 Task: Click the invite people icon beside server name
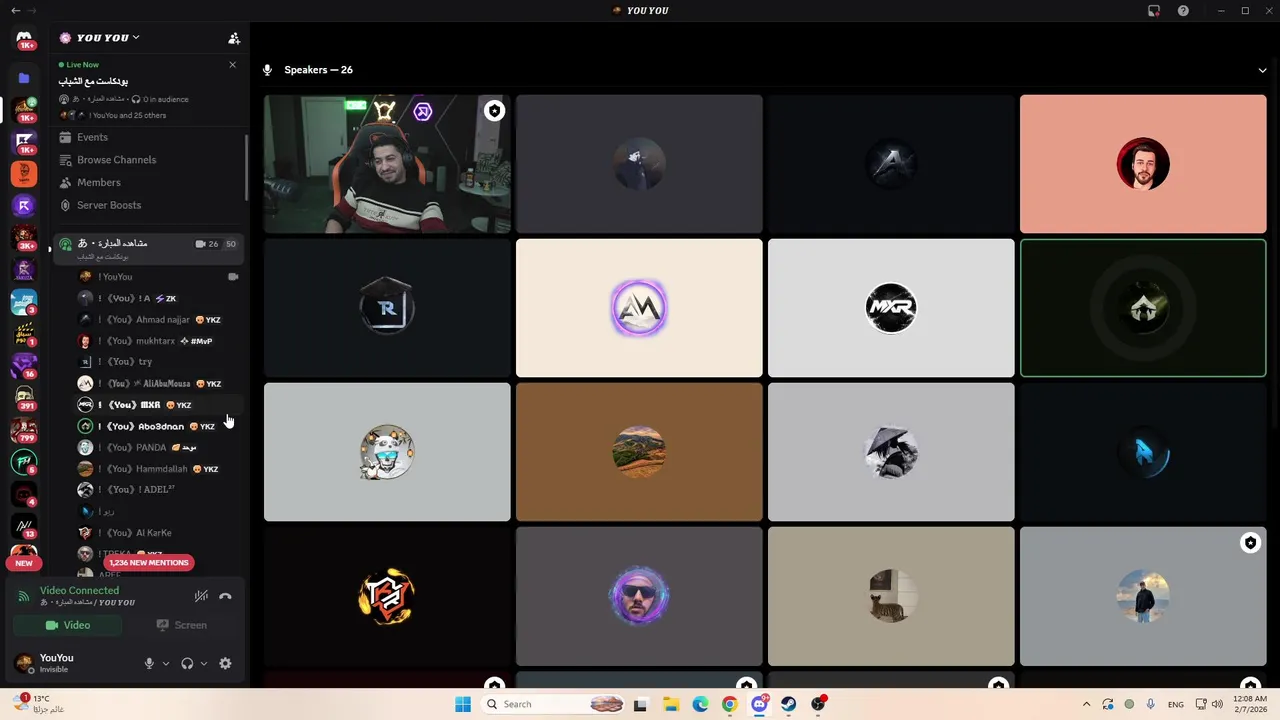(x=234, y=38)
